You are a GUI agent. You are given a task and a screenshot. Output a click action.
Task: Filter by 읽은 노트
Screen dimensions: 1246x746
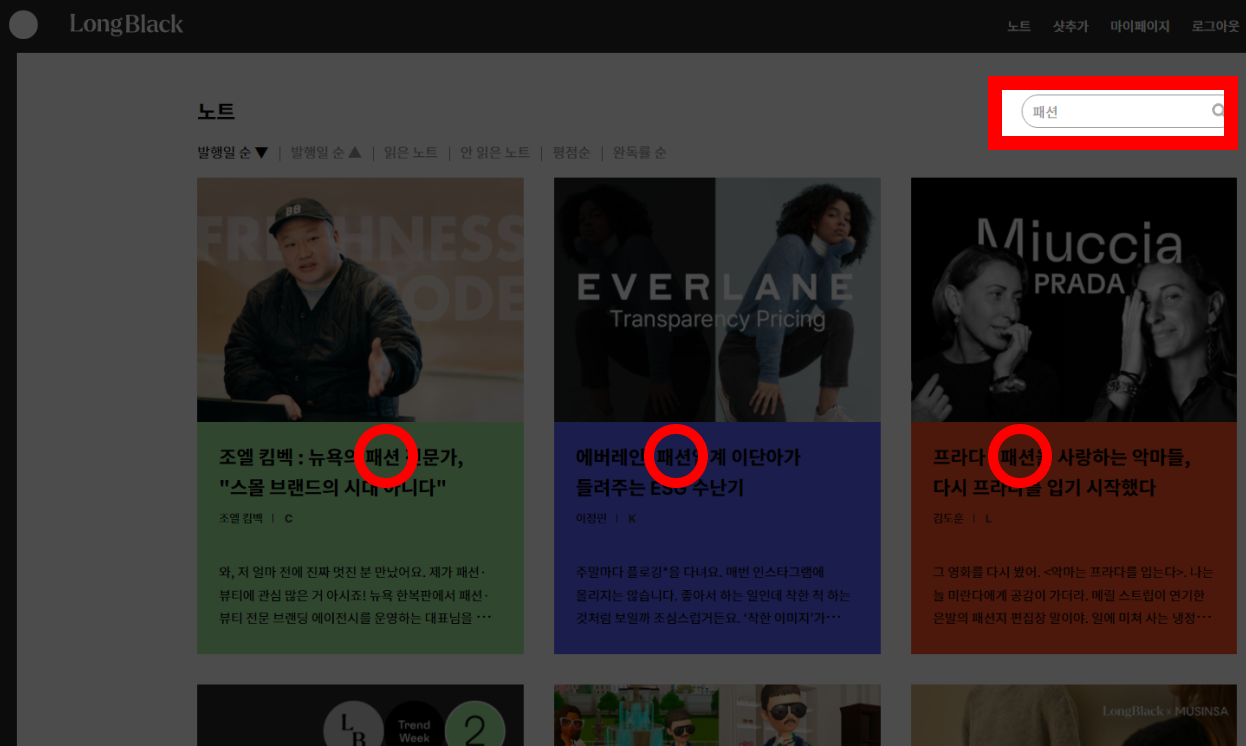point(410,153)
